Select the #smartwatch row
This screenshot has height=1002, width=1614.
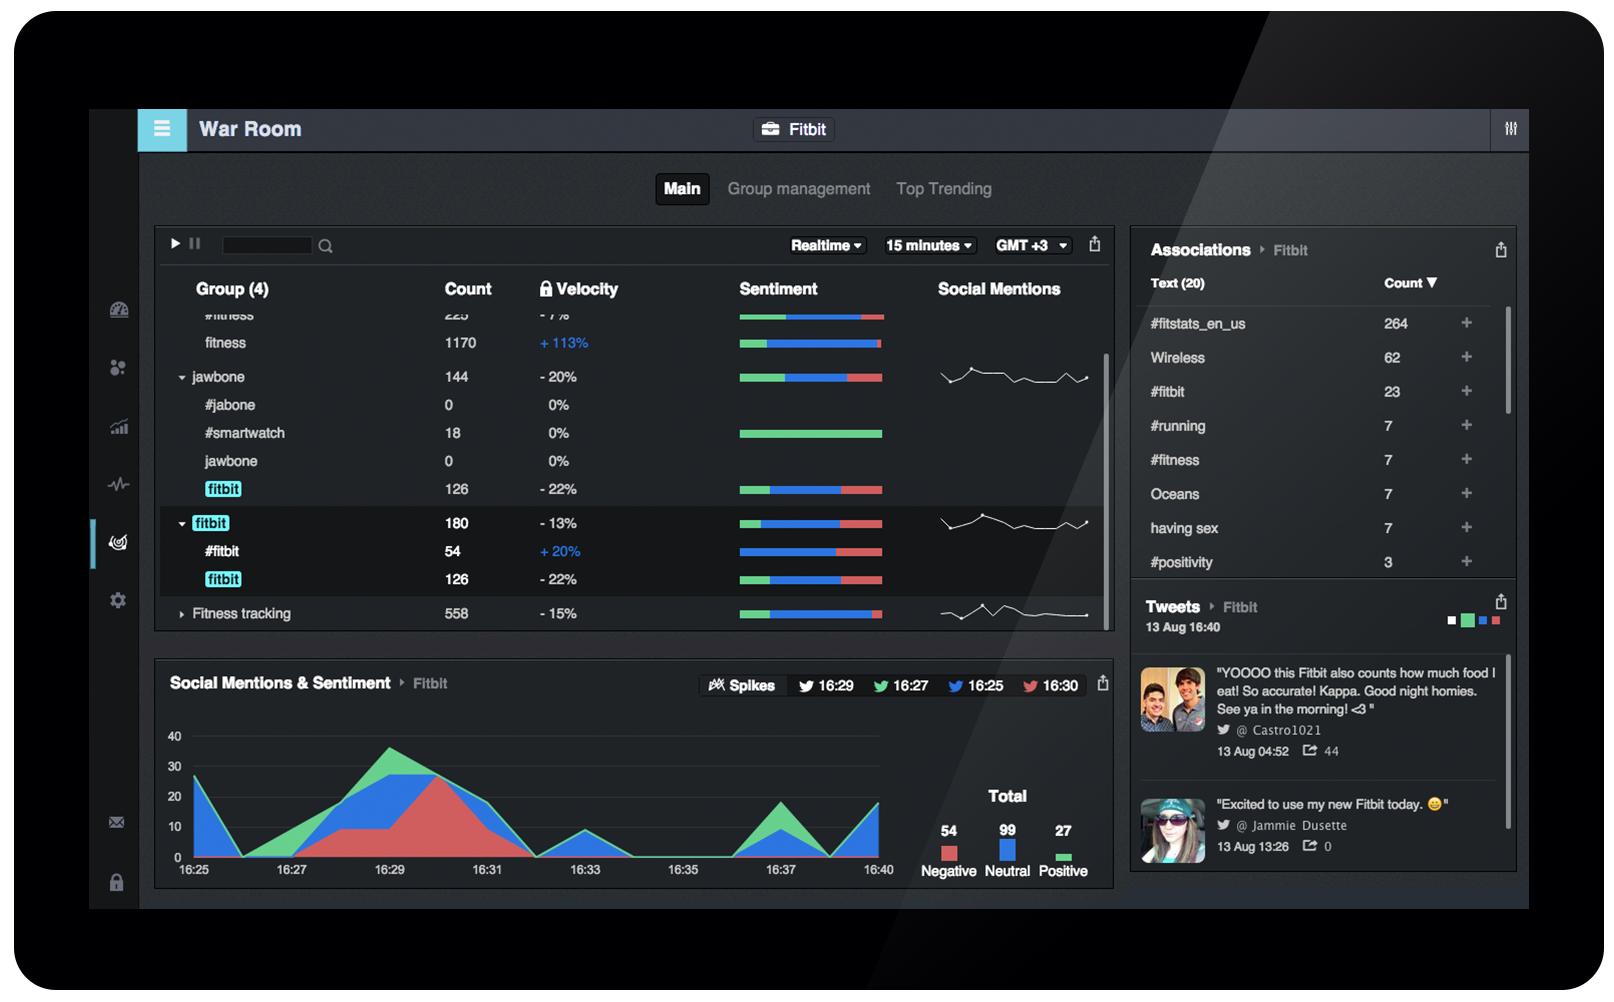(632, 433)
